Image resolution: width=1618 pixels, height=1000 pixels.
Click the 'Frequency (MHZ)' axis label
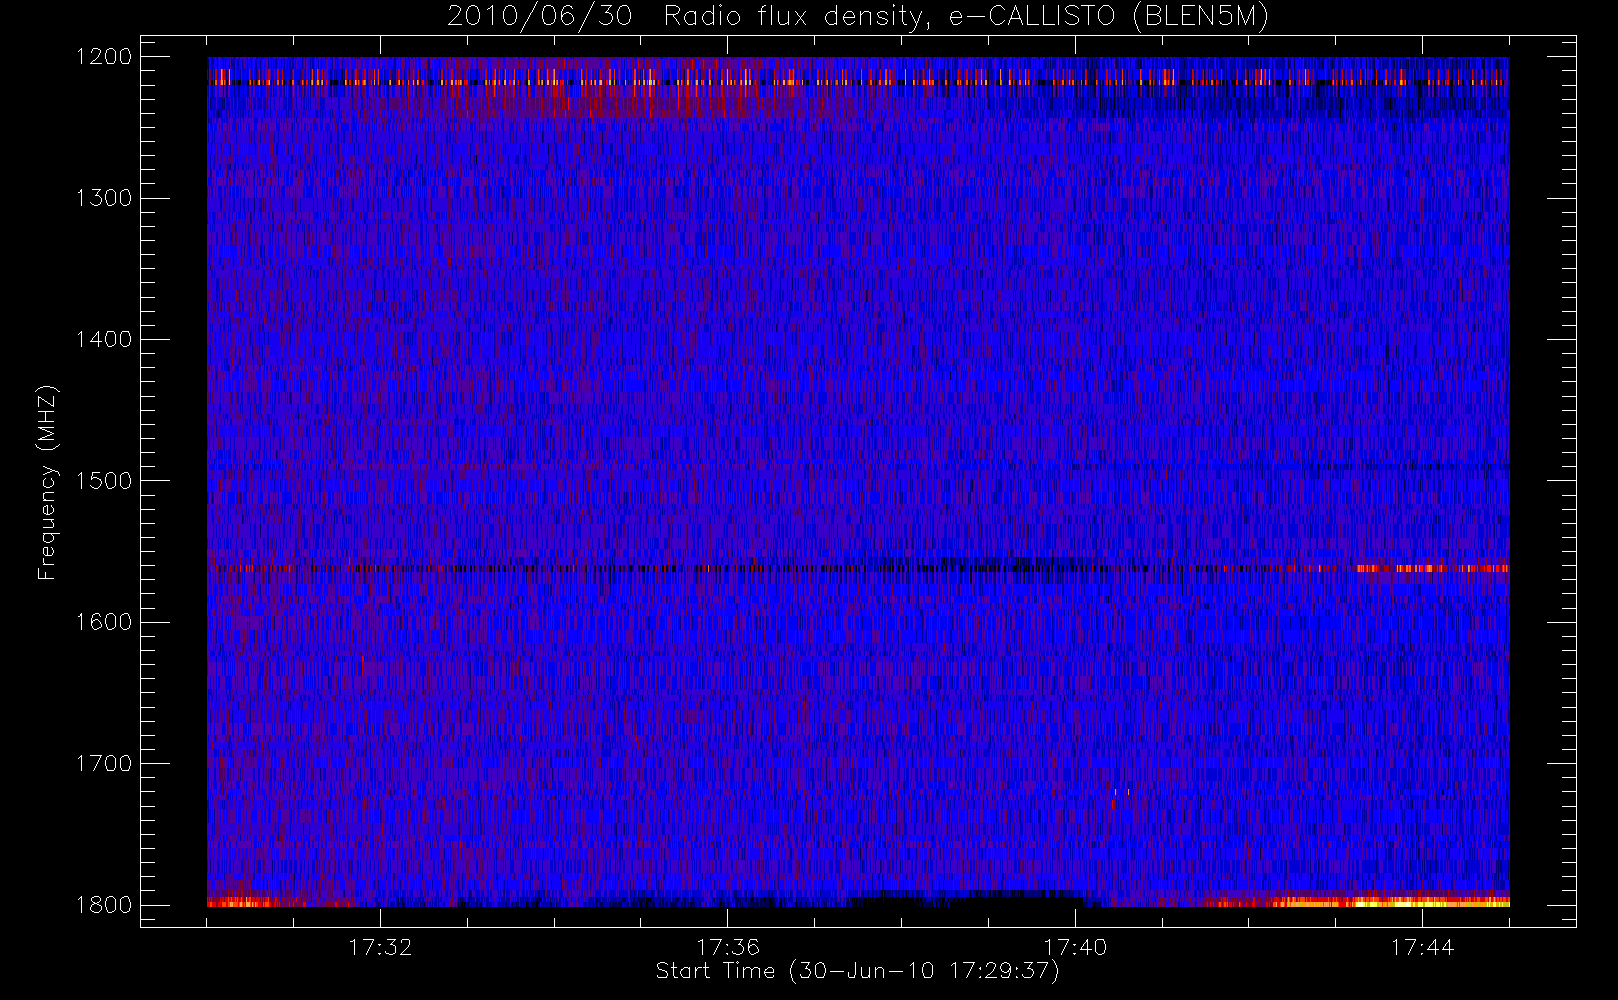pos(47,482)
